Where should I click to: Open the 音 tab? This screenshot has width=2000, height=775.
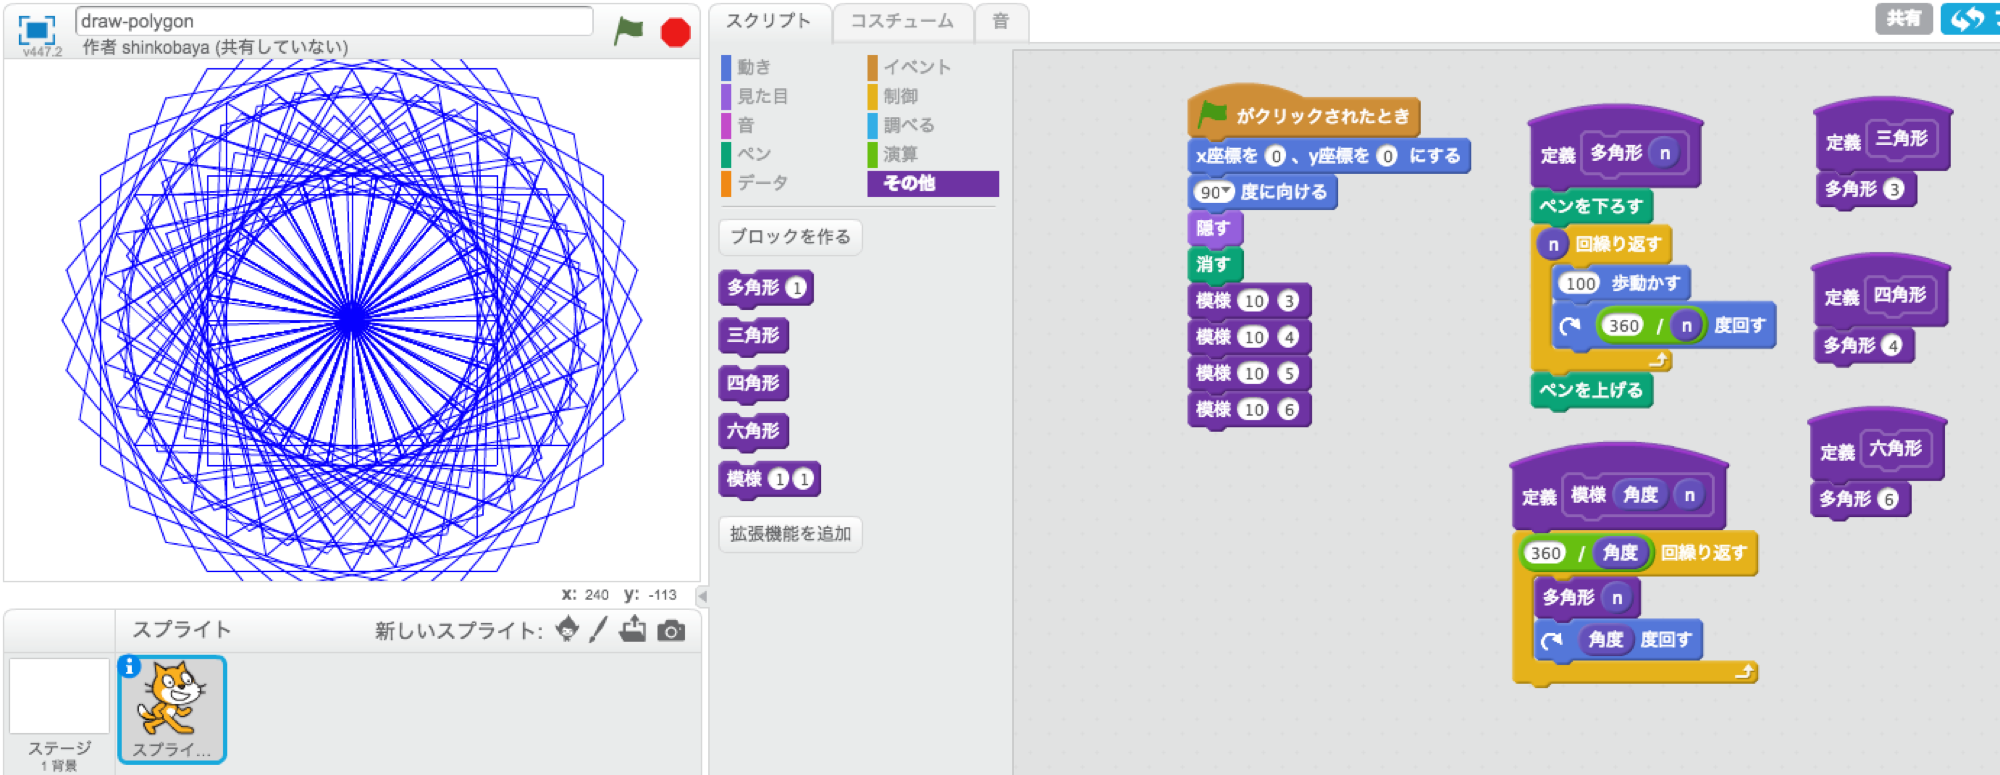click(x=1001, y=21)
